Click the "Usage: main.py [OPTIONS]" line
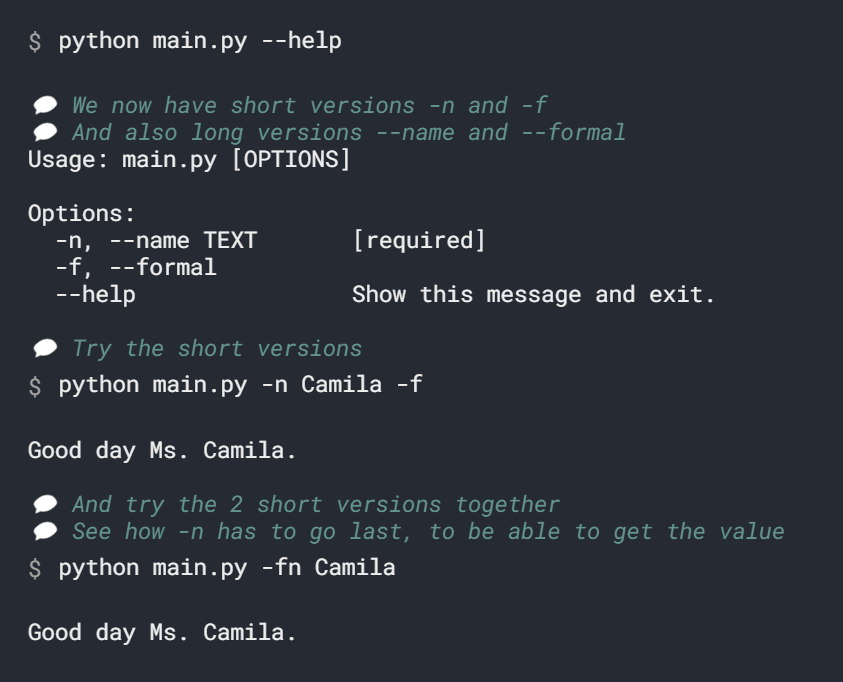Viewport: 843px width, 682px height. pos(189,159)
